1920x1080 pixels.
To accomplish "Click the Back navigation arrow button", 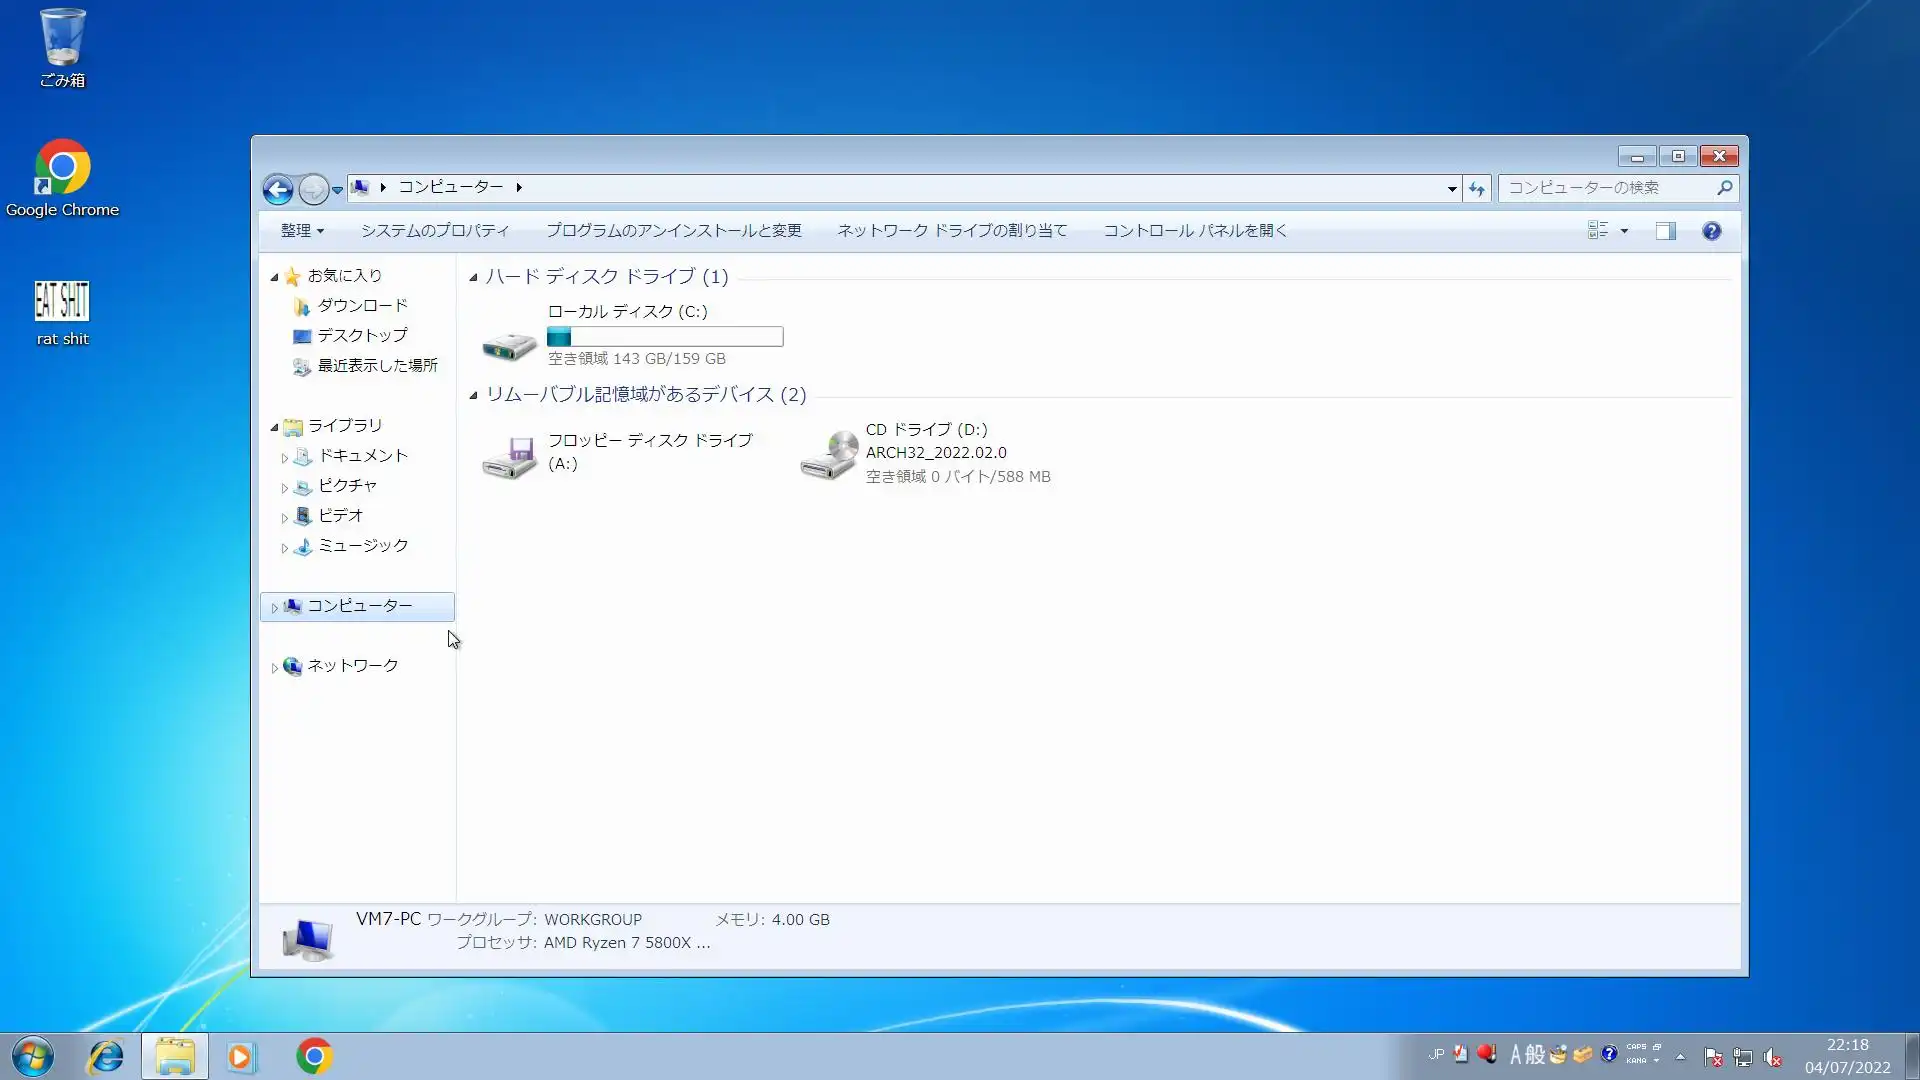I will 278,188.
